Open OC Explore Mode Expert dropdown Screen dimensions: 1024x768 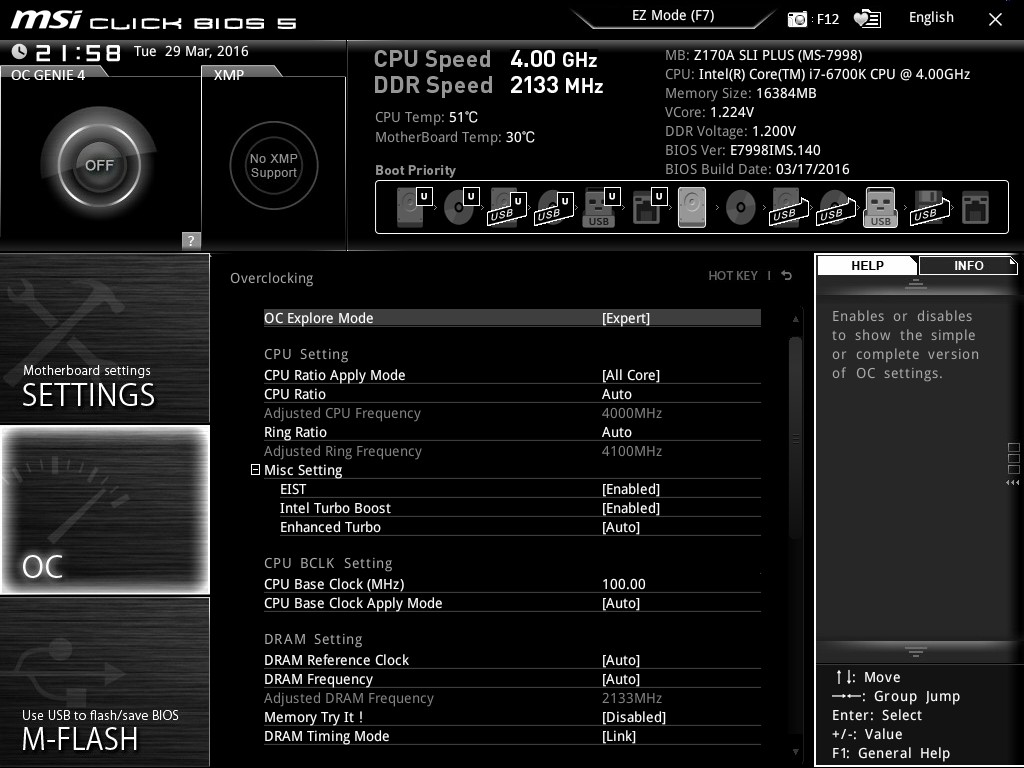tap(512, 318)
